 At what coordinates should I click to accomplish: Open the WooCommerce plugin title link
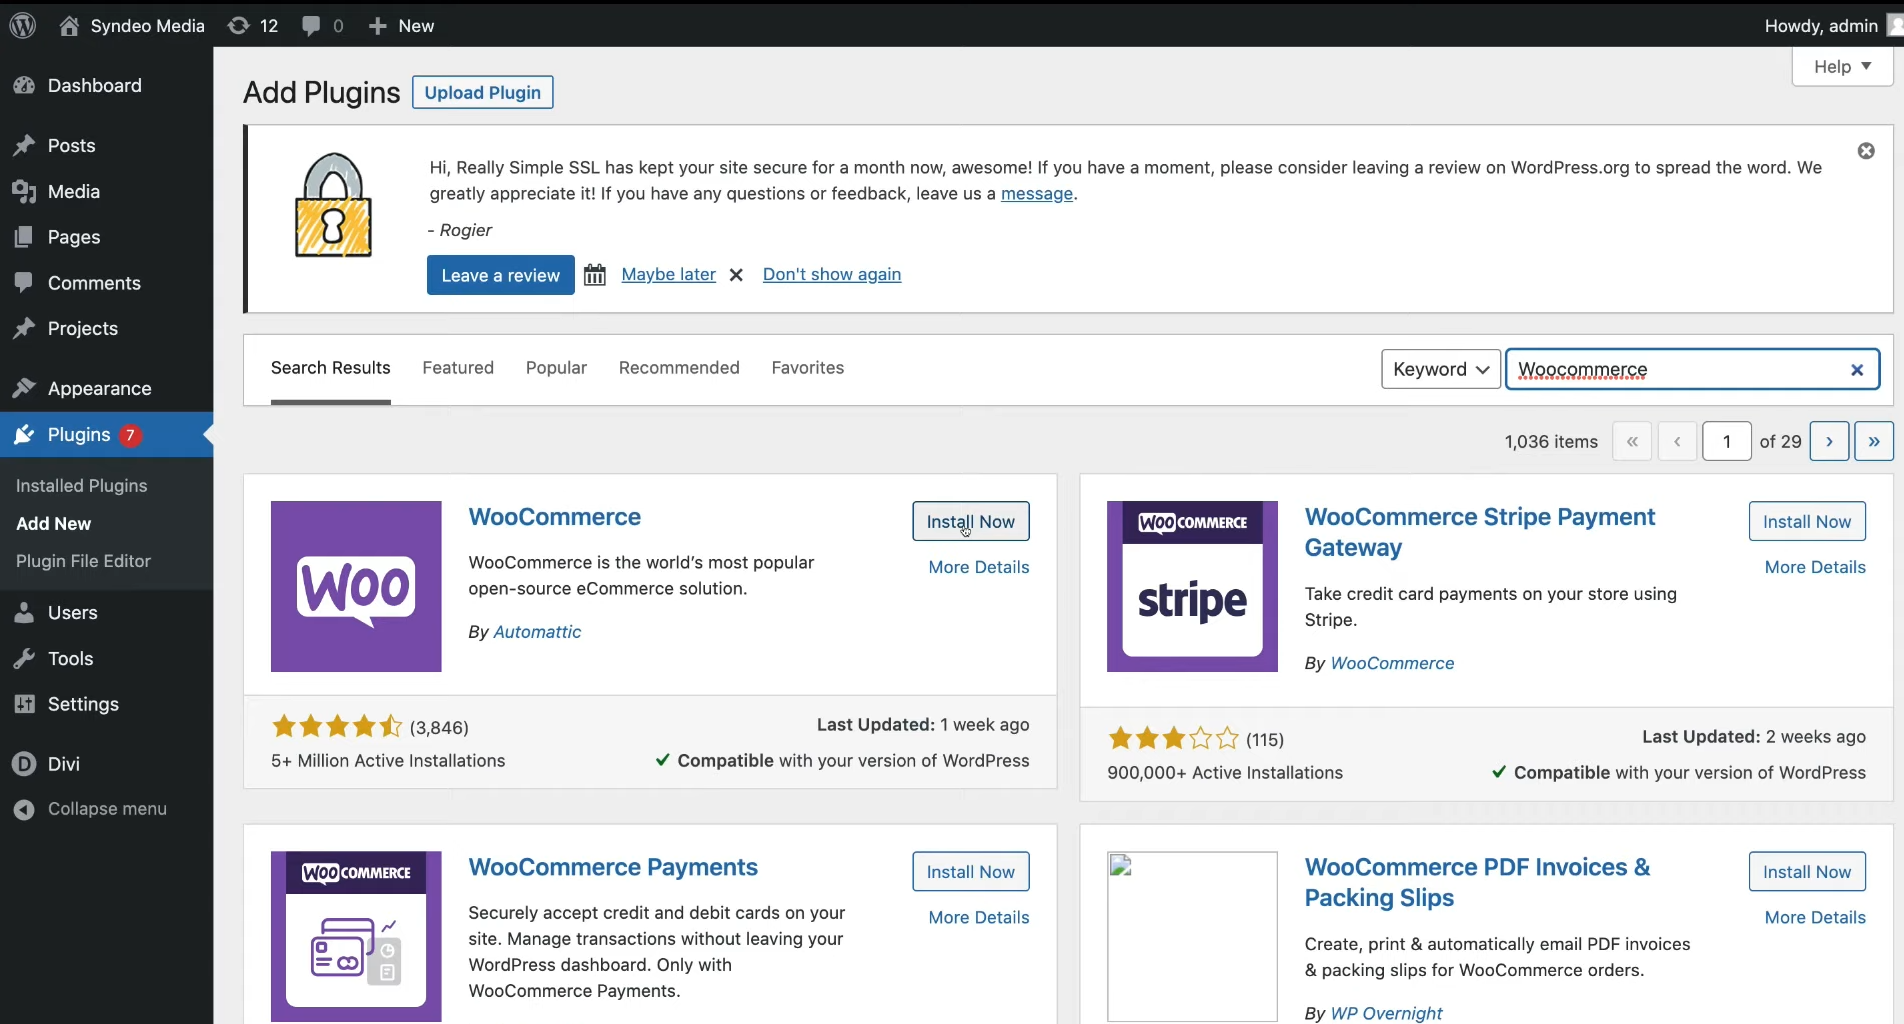[x=555, y=517]
